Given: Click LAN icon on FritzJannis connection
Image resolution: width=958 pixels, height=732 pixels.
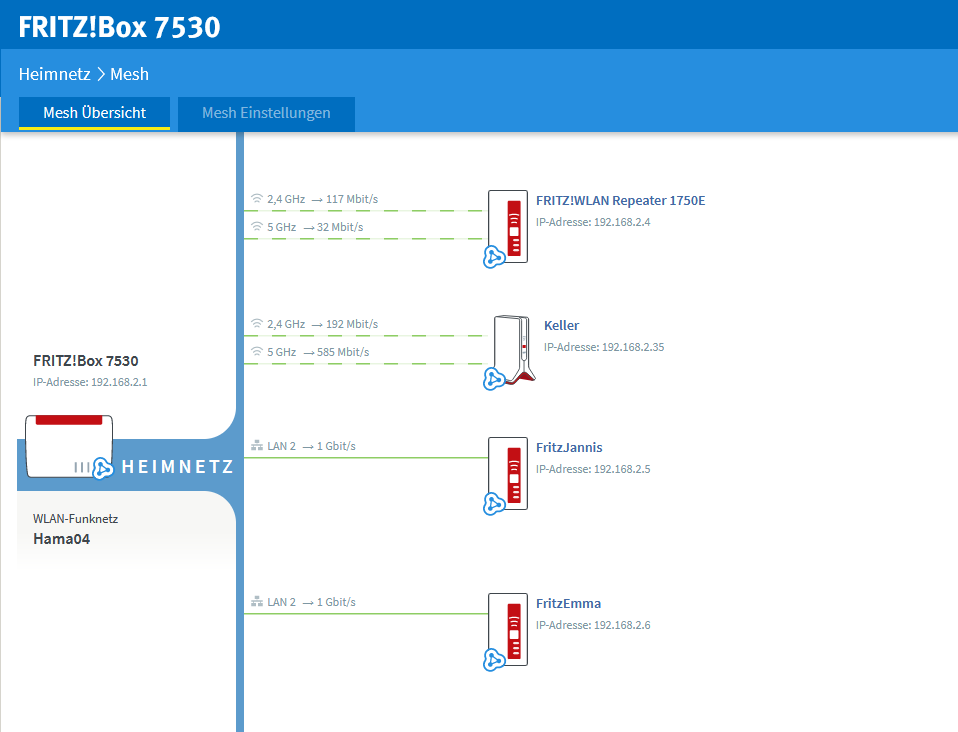Looking at the screenshot, I should 257,446.
